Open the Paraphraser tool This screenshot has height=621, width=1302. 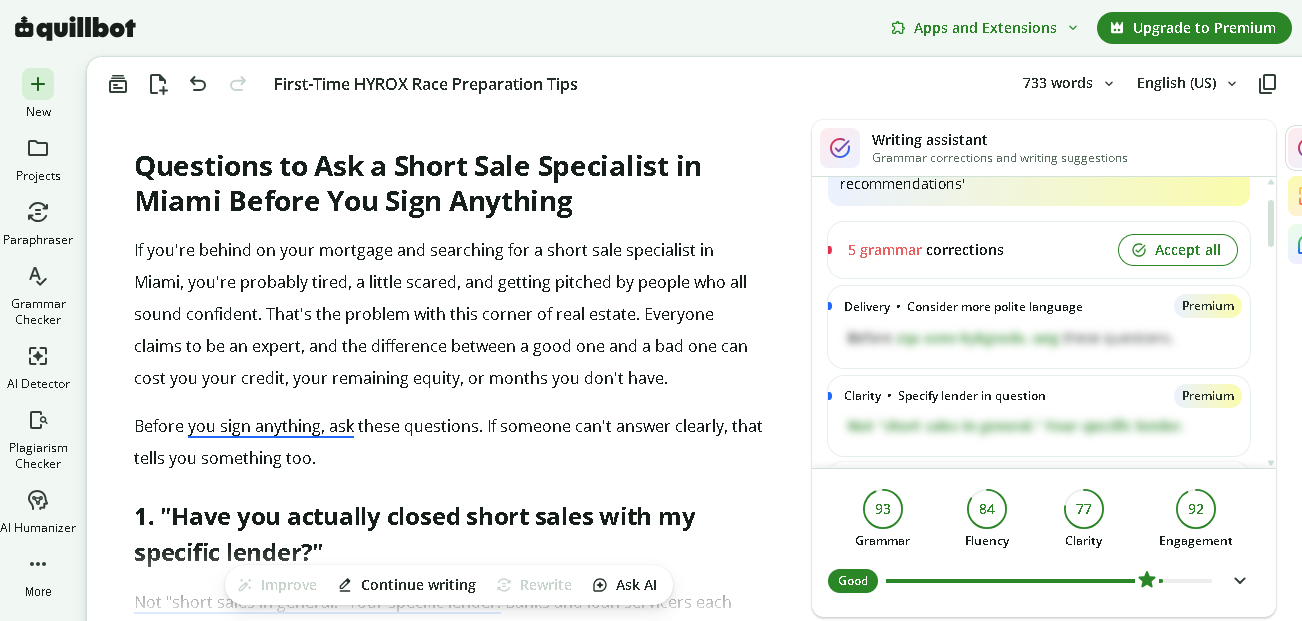(x=38, y=212)
